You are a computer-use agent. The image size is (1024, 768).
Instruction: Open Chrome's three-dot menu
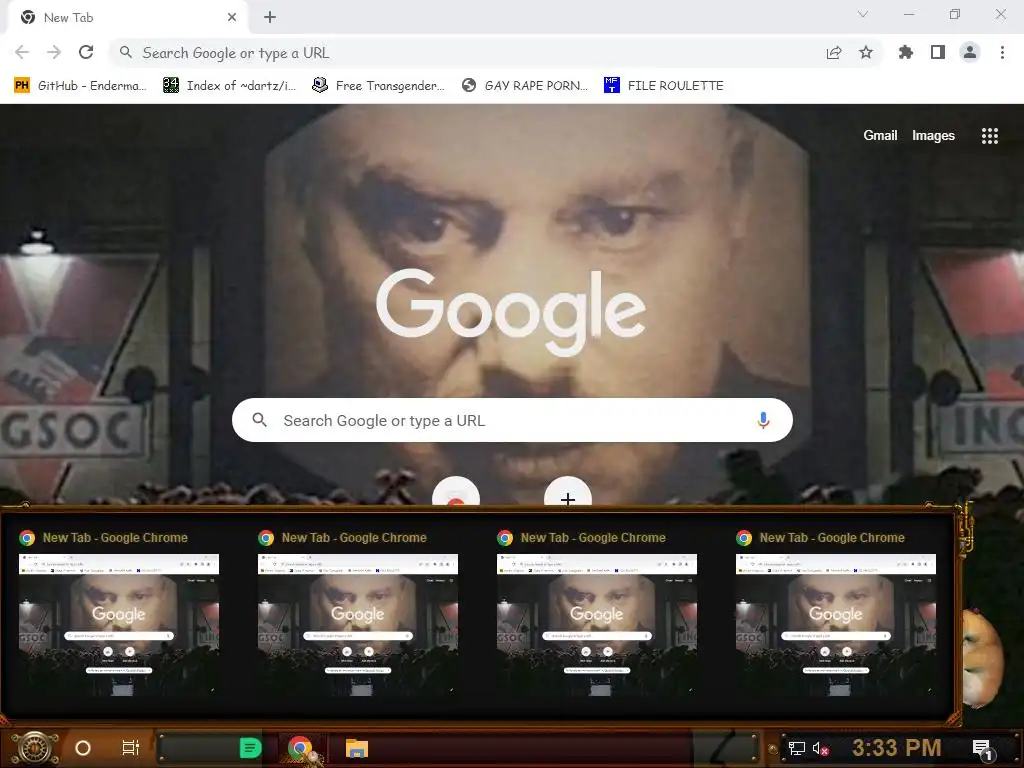[x=1002, y=52]
